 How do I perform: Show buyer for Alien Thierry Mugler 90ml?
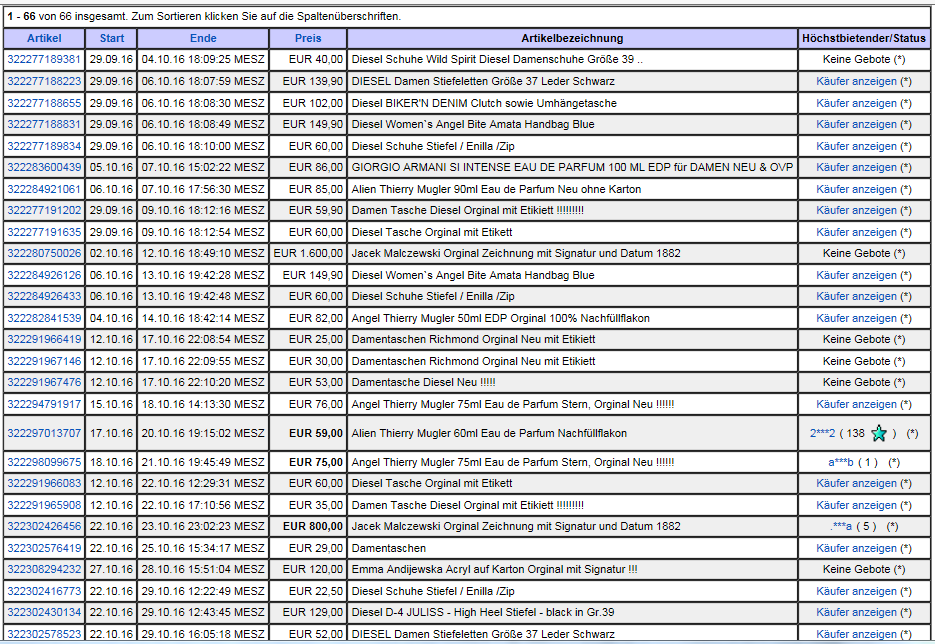(856, 189)
